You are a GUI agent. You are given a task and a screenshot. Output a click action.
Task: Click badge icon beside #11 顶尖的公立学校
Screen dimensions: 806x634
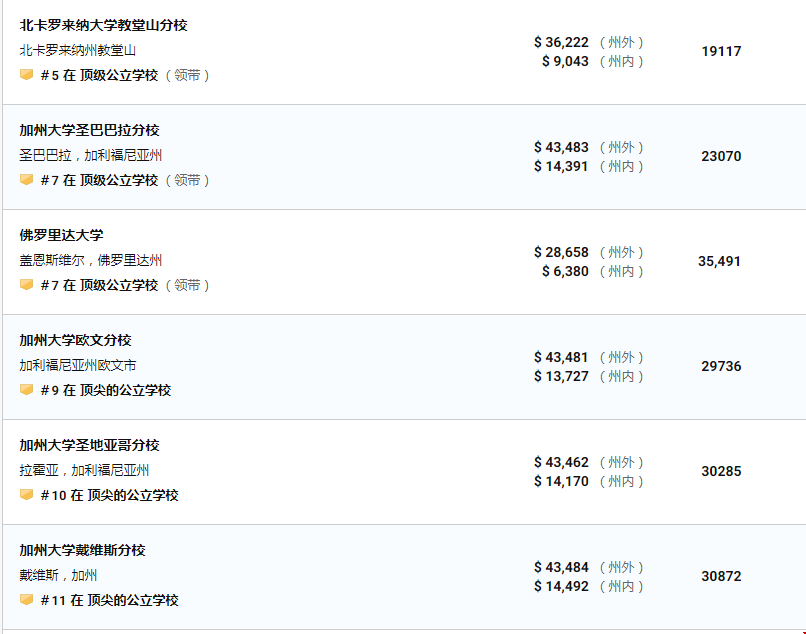click(27, 600)
